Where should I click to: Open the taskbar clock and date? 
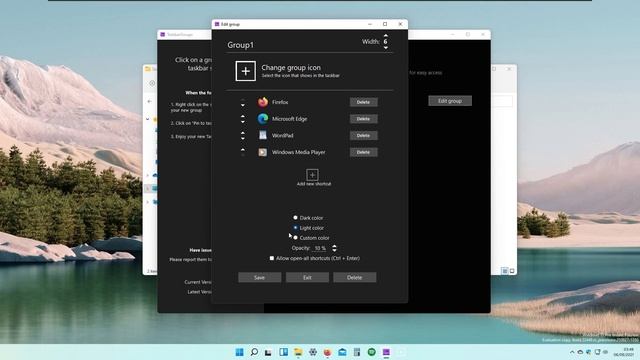(x=623, y=352)
